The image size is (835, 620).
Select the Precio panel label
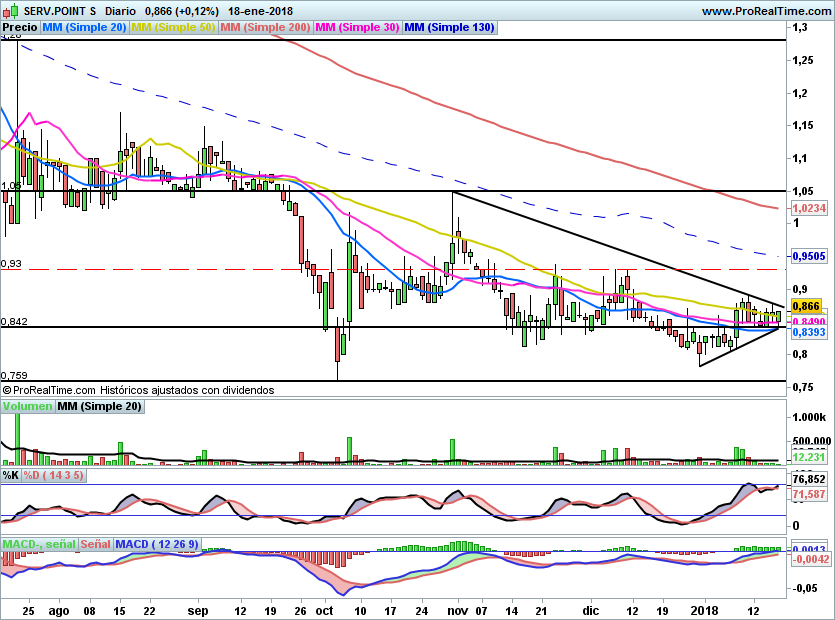pos(20,28)
